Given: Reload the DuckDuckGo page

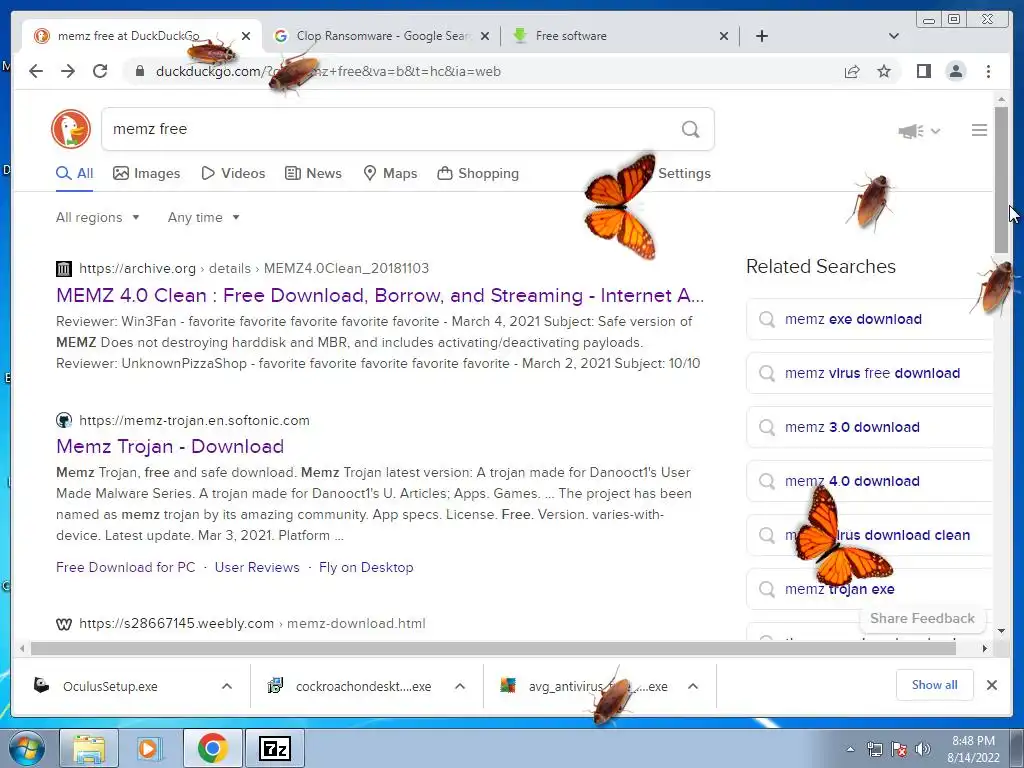Looking at the screenshot, I should click(x=100, y=71).
